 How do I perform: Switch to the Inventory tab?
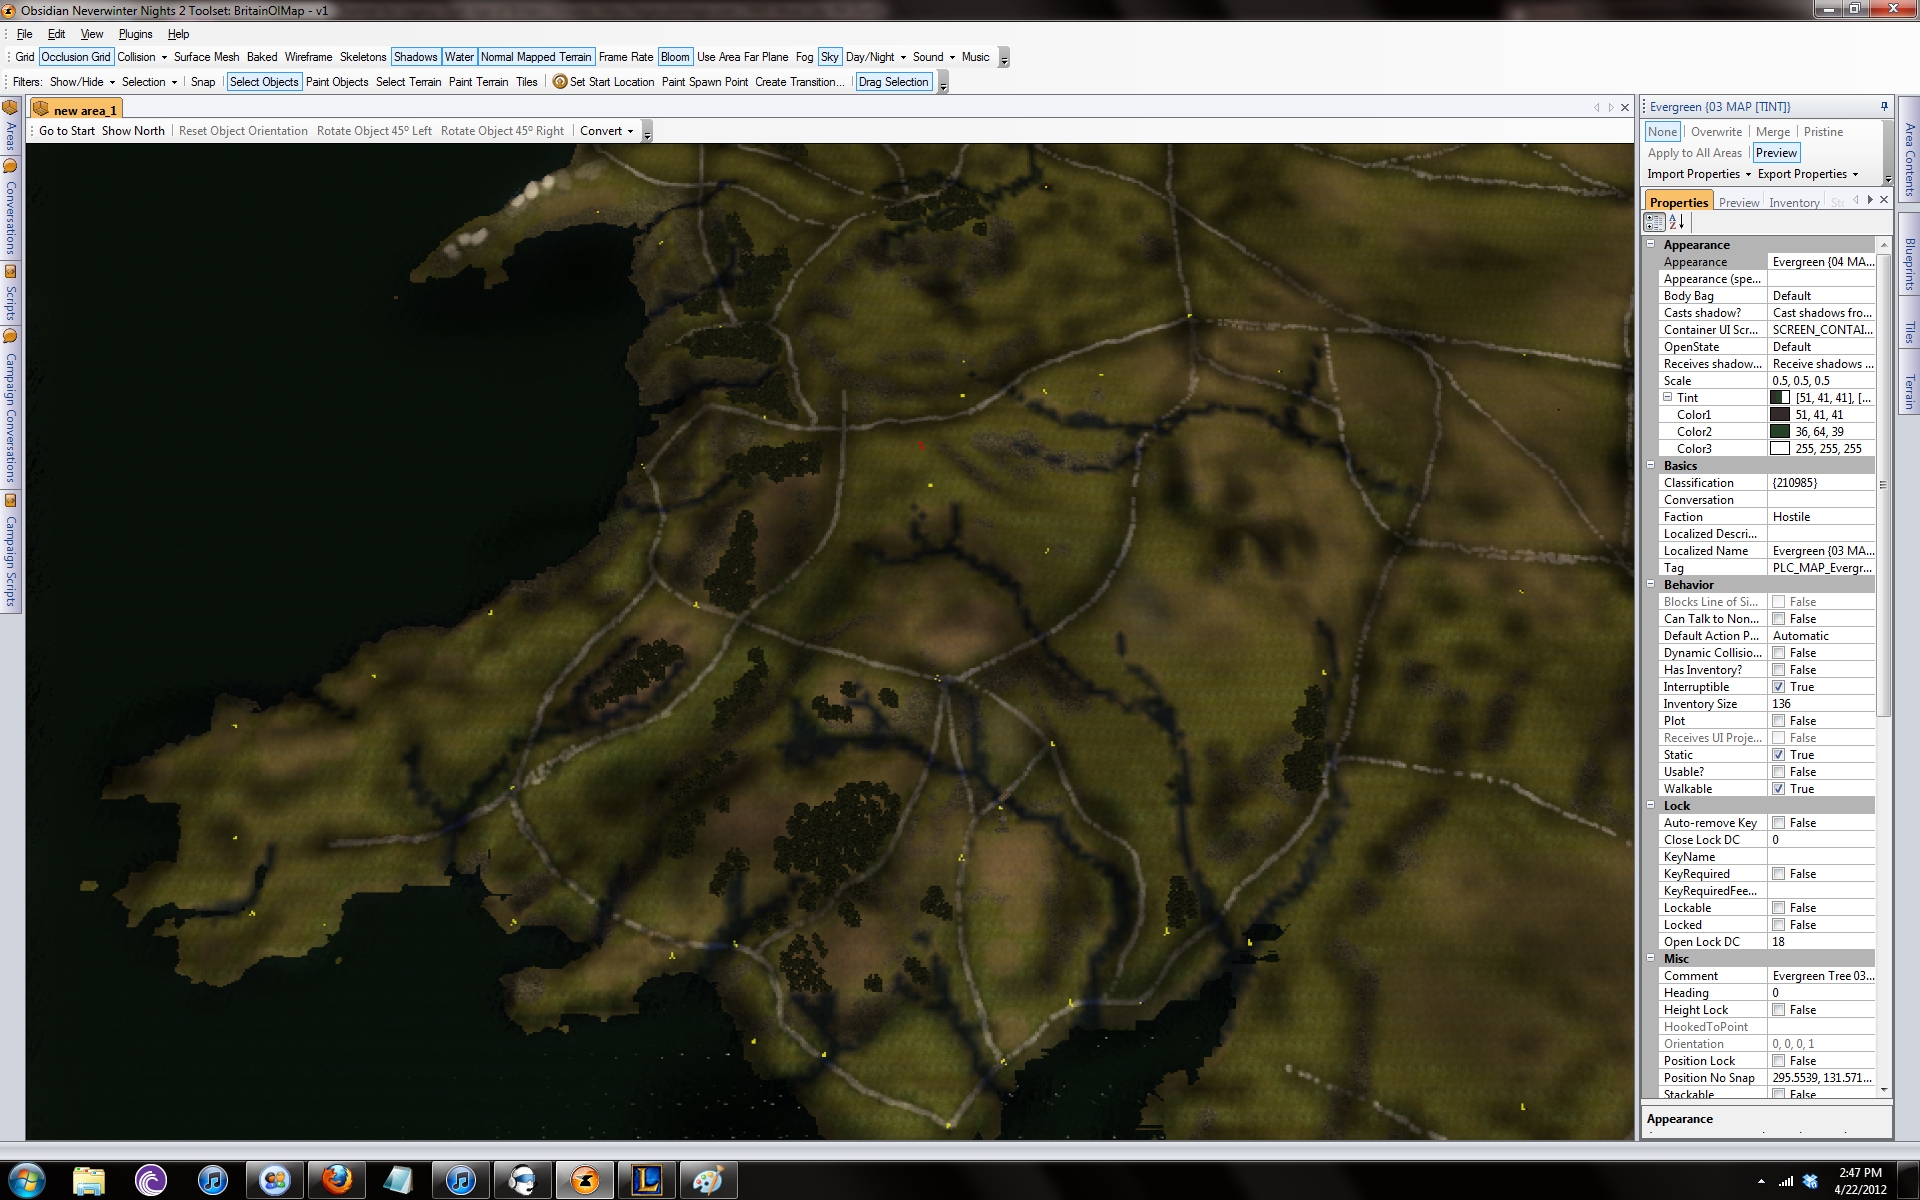tap(1793, 203)
